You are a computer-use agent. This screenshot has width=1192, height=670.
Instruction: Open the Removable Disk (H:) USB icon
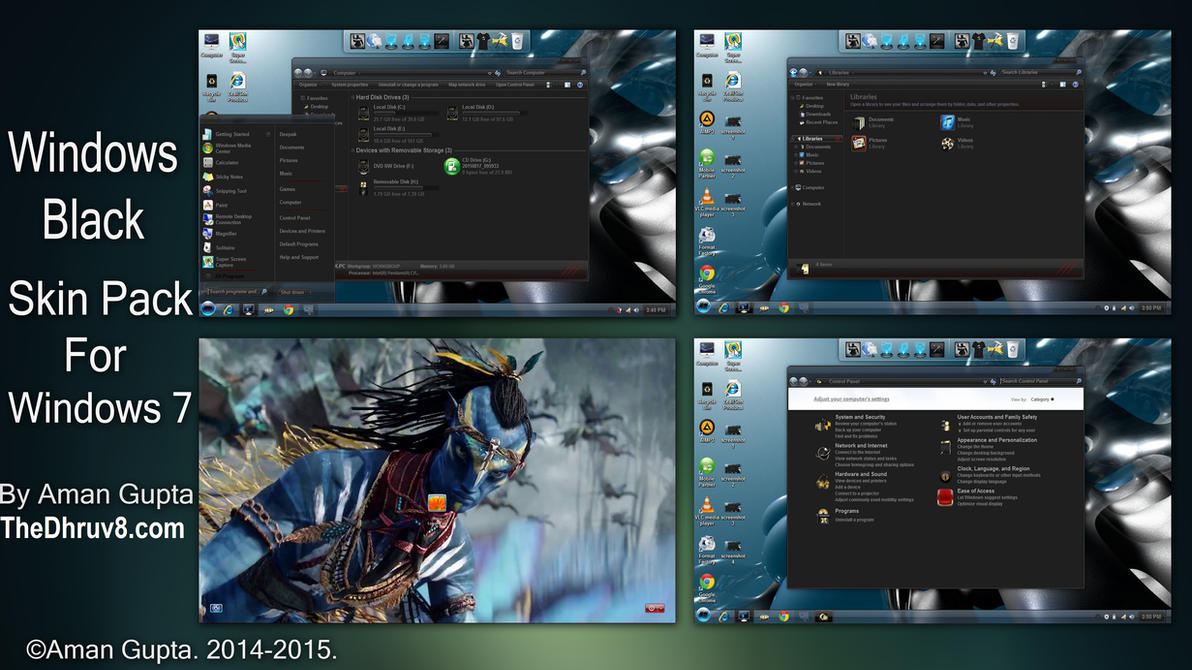click(364, 187)
